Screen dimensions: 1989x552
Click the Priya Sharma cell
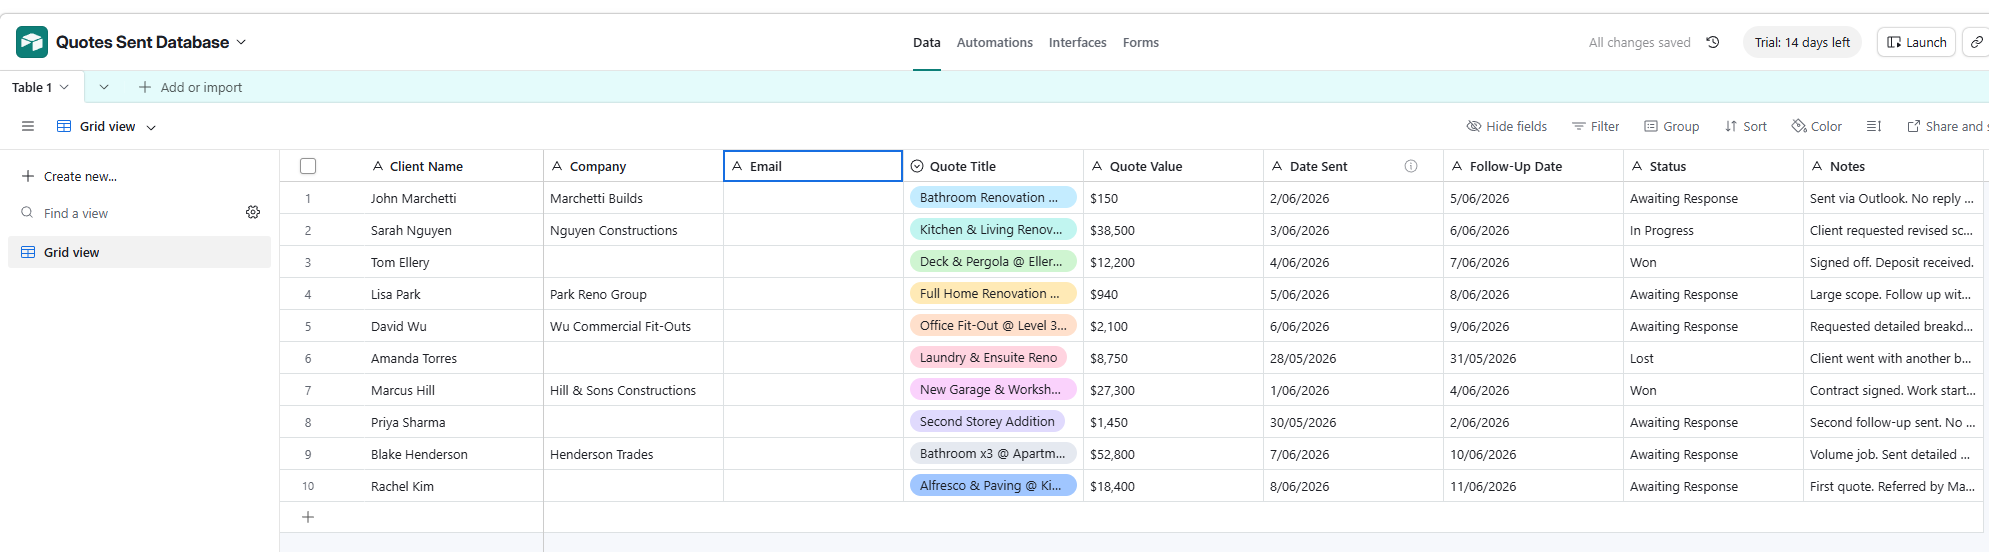[x=453, y=422]
